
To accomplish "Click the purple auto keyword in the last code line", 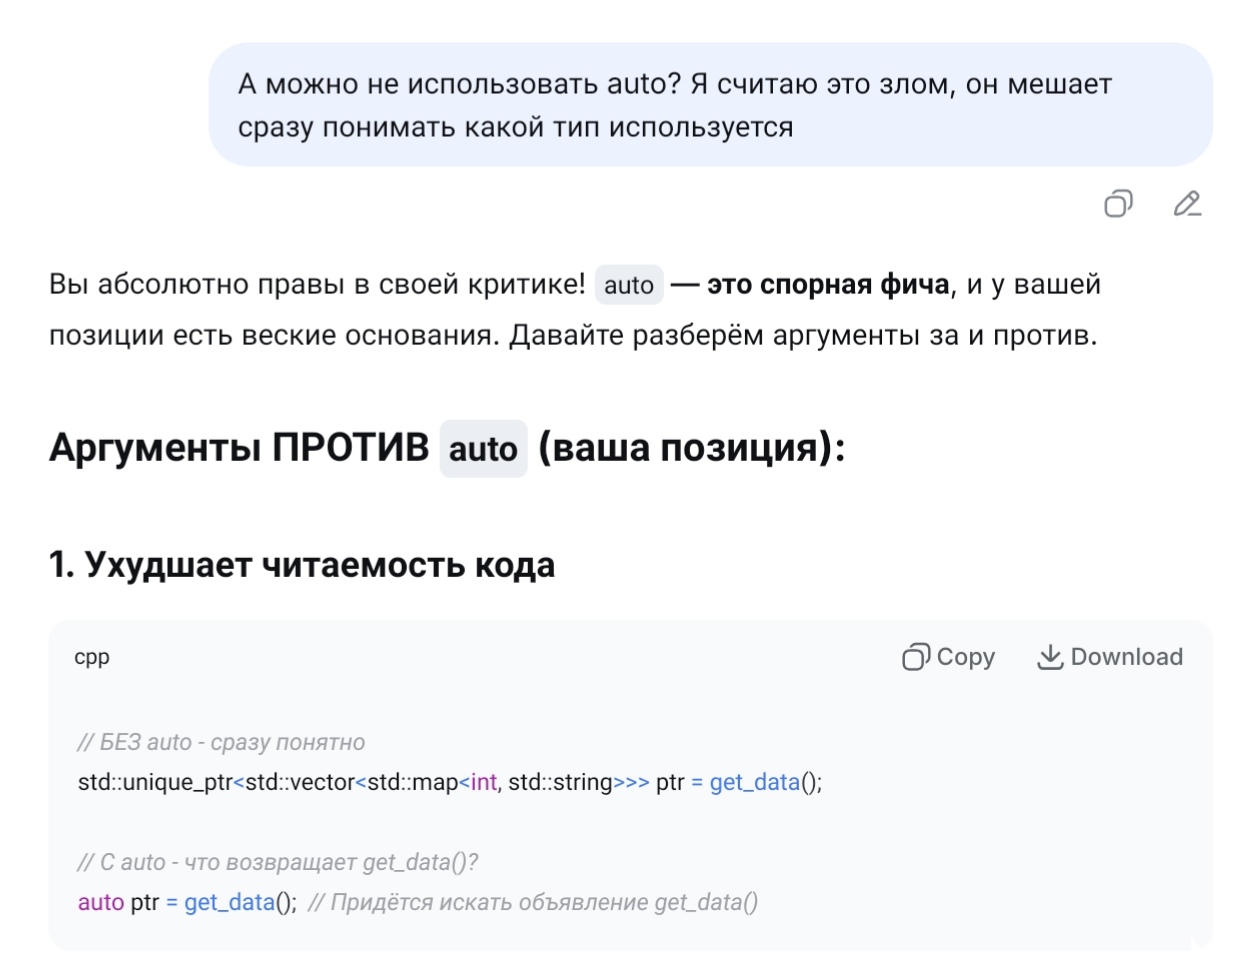I will [101, 902].
